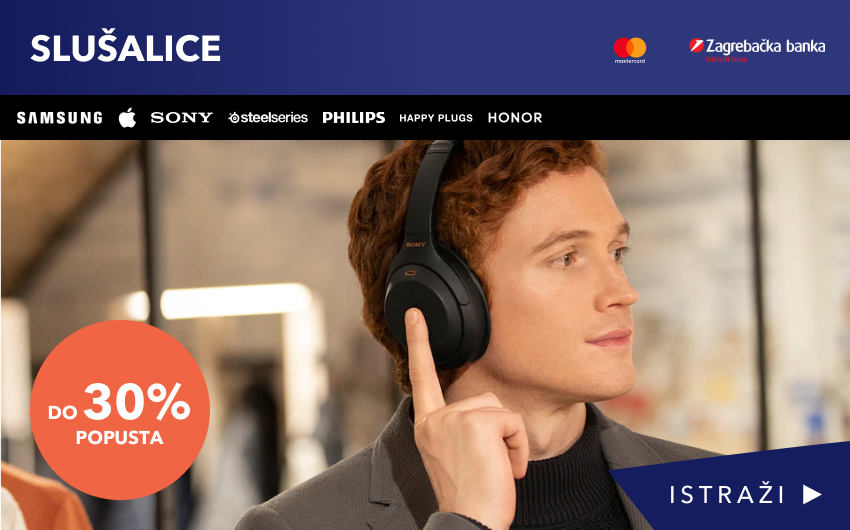Open the Sony brand logo
Viewport: 850px width, 530px height.
(x=182, y=118)
